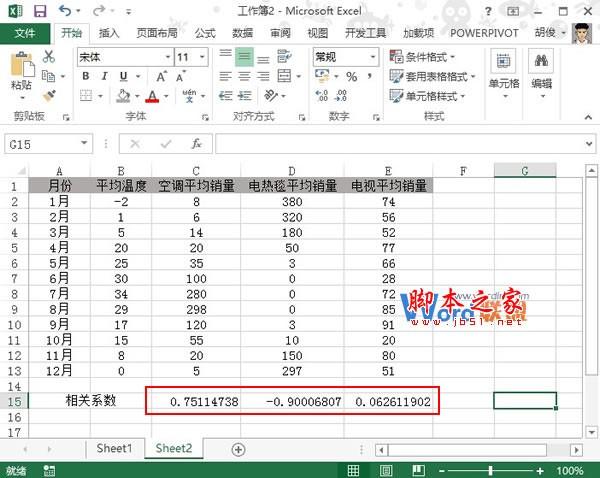Click the new sheet plus icon
600x478 pixels.
[238, 449]
